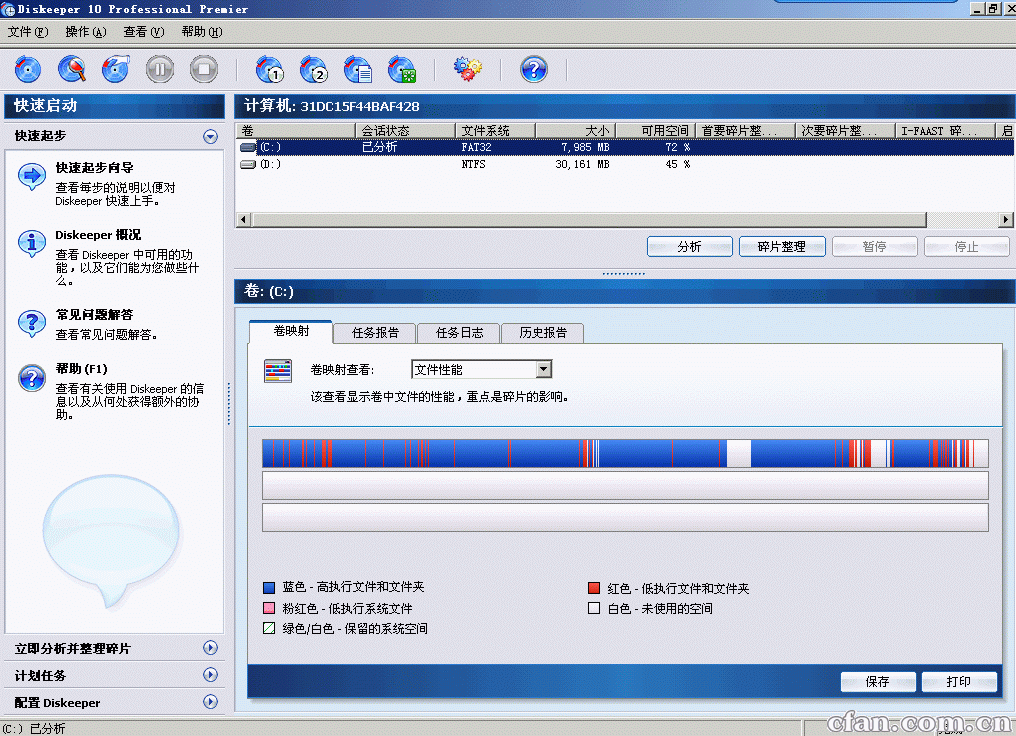Image resolution: width=1016 pixels, height=736 pixels.
Task: Click the 首要碎片整理 column header
Action: (x=746, y=131)
